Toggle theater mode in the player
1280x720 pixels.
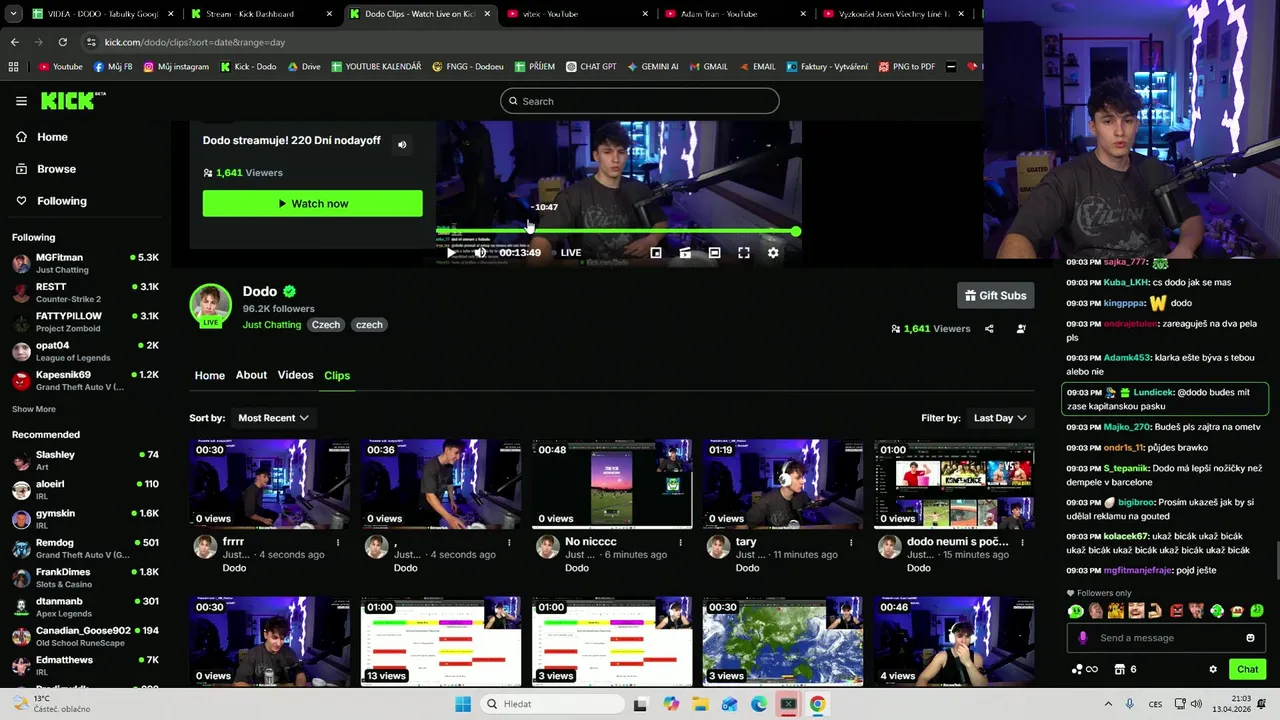(714, 253)
